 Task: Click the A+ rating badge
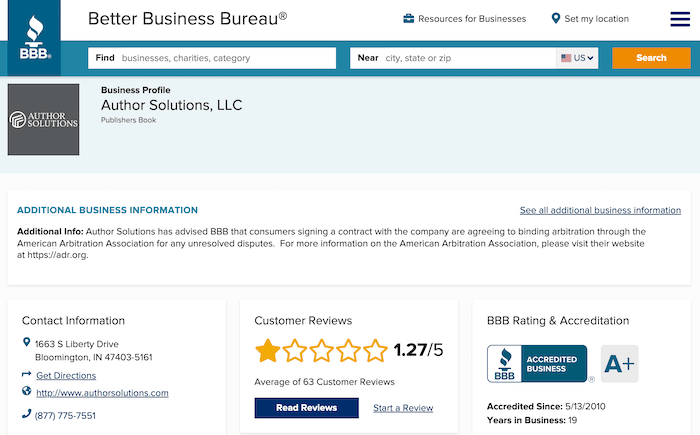click(x=619, y=364)
